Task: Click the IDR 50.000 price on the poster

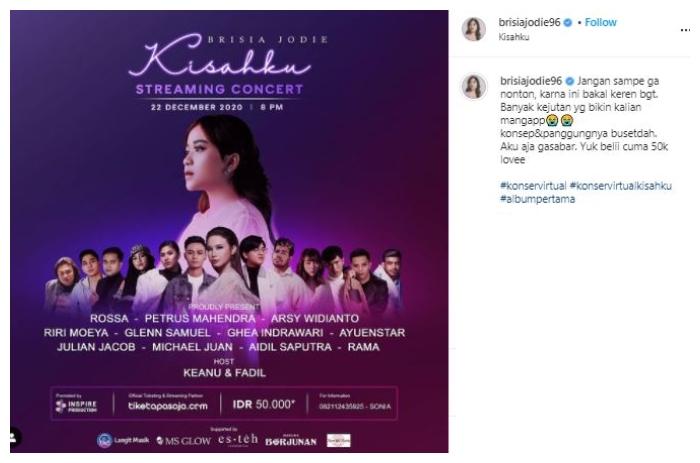Action: (263, 405)
